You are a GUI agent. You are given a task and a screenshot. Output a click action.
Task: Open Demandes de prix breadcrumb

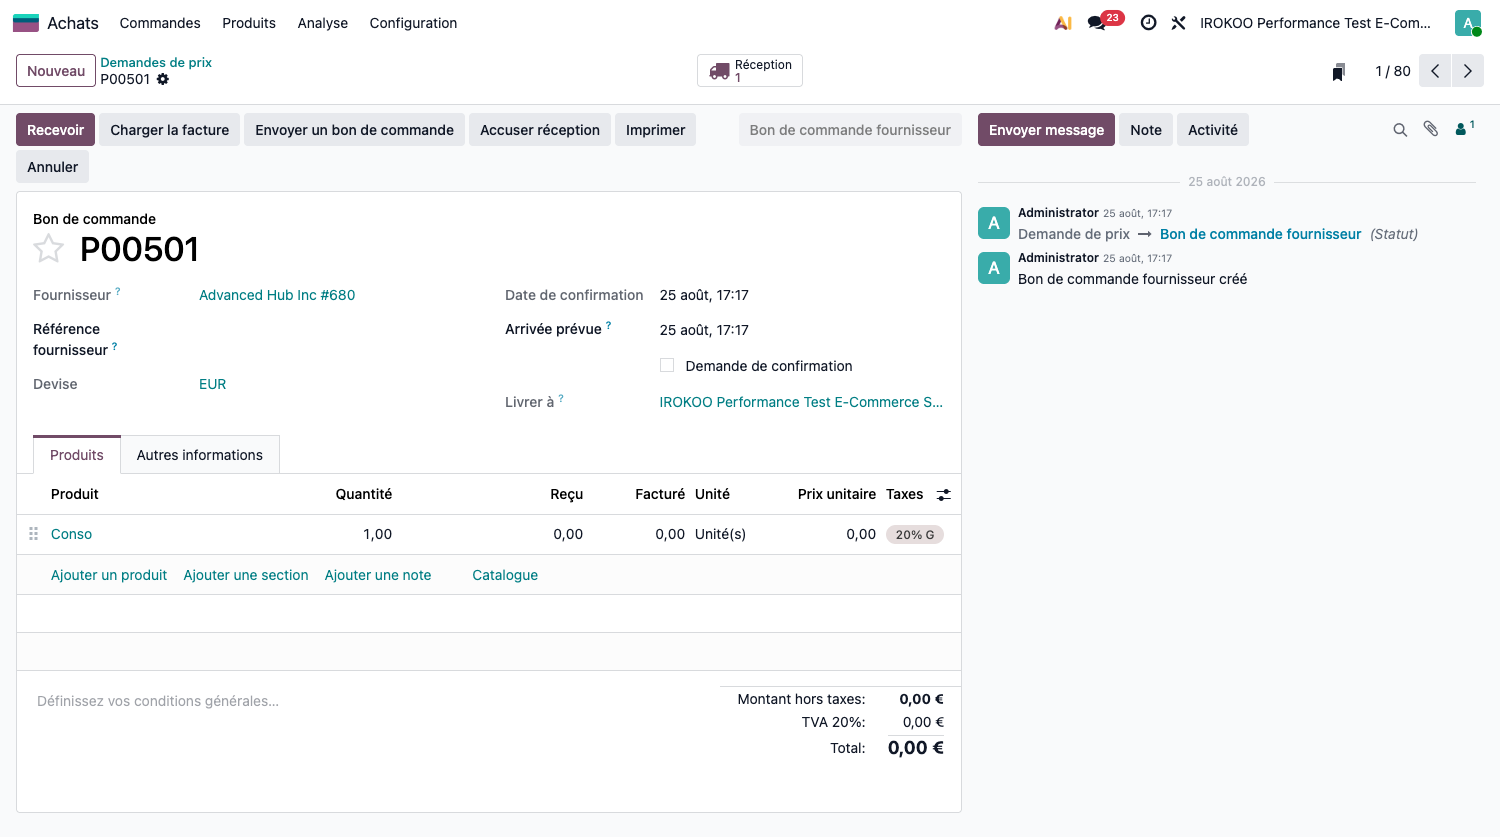tap(156, 62)
